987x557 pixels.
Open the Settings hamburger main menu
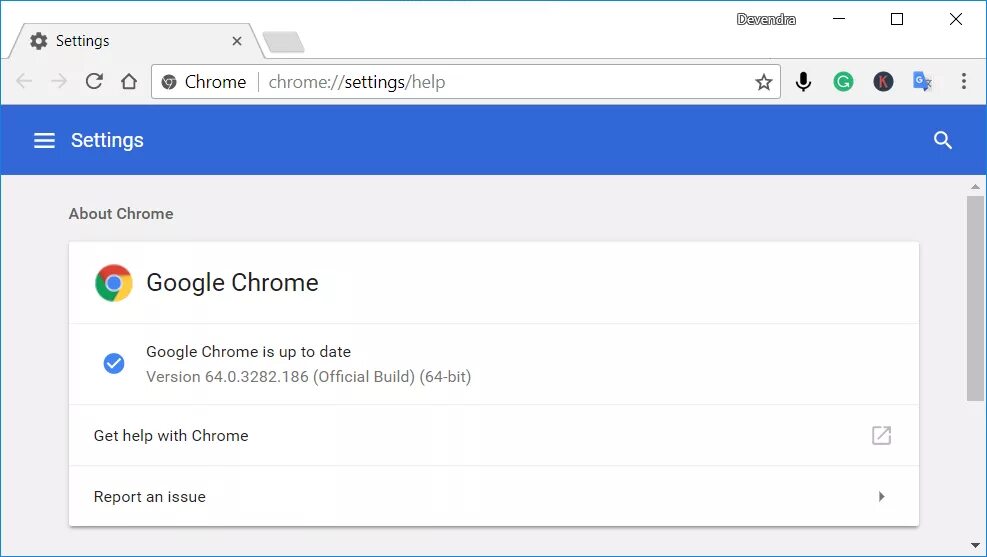point(44,140)
